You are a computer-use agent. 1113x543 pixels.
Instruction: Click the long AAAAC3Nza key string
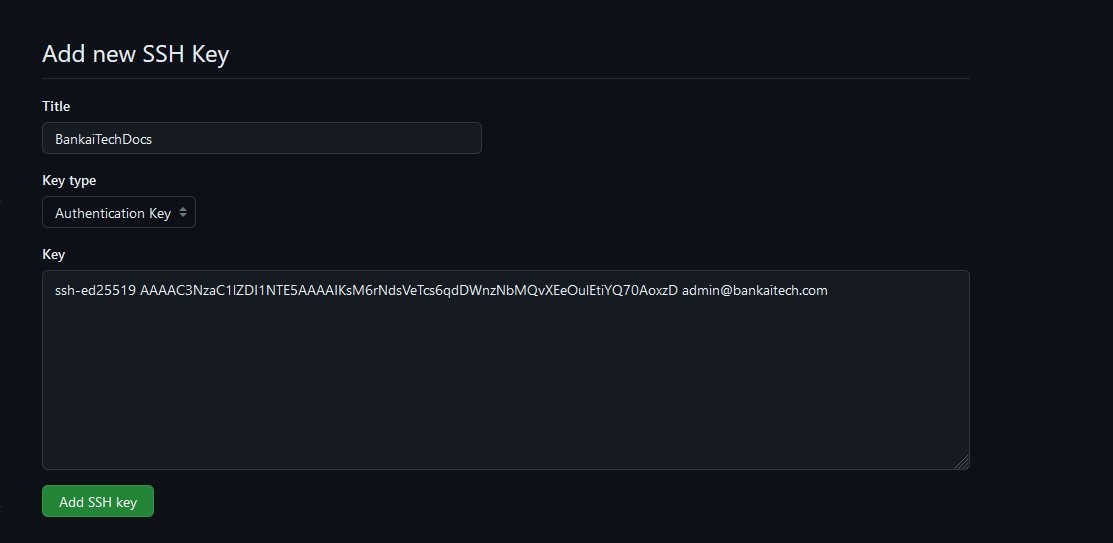[408, 291]
